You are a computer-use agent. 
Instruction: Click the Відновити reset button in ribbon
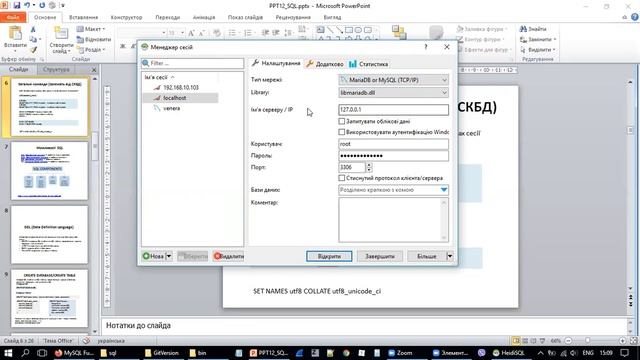click(94, 39)
